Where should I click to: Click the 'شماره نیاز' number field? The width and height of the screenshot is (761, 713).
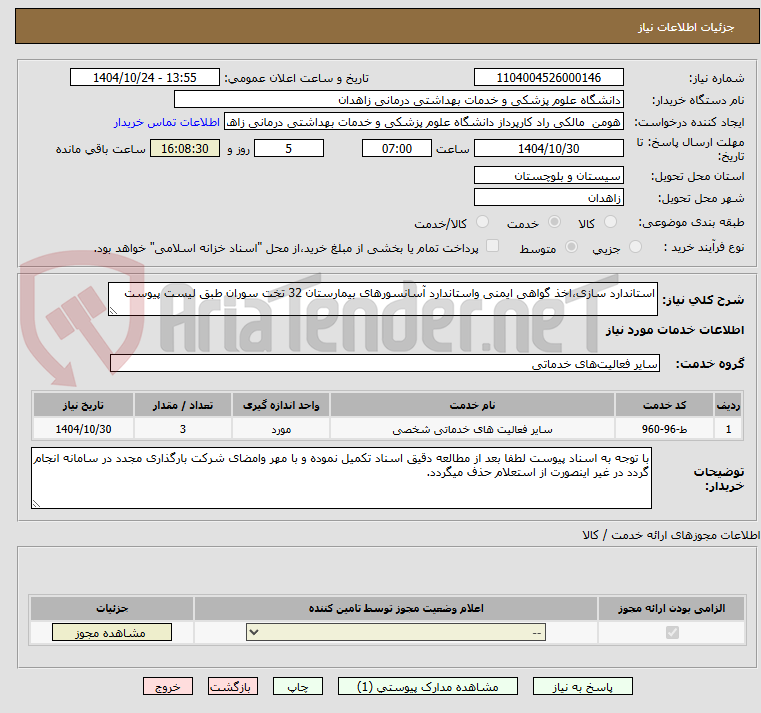pyautogui.click(x=548, y=78)
